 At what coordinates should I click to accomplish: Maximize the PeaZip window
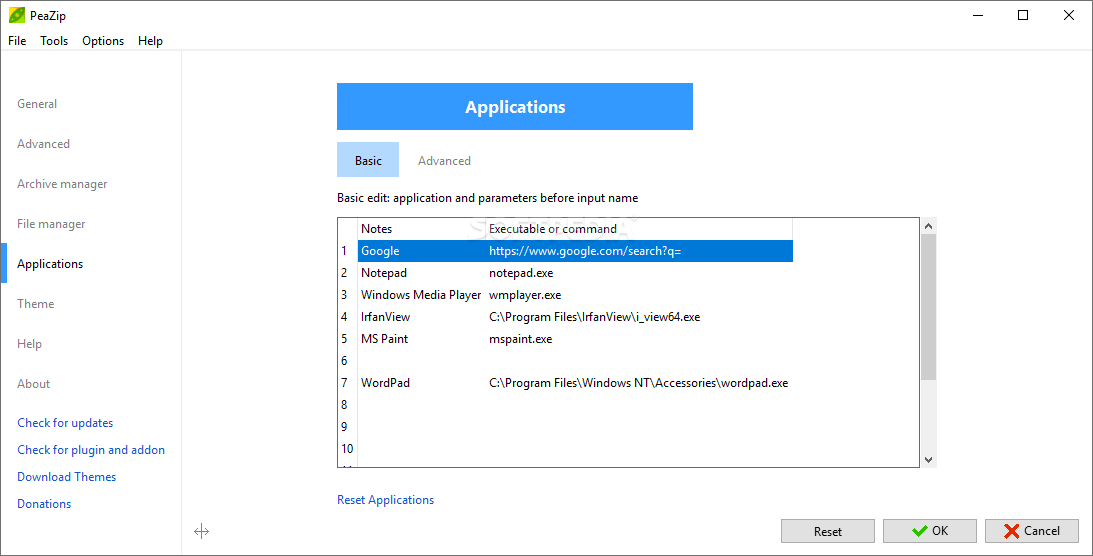pyautogui.click(x=1023, y=15)
